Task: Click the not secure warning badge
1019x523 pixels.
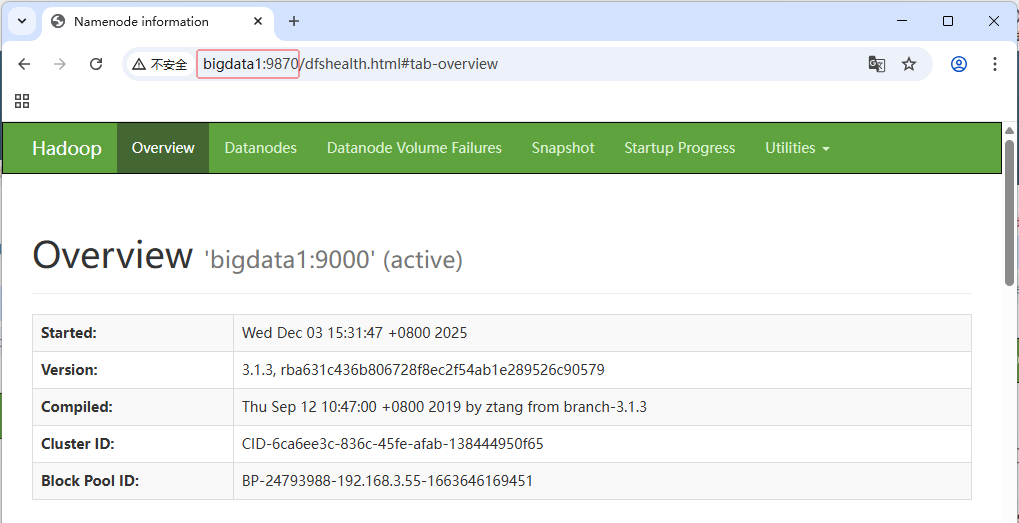Action: (160, 64)
